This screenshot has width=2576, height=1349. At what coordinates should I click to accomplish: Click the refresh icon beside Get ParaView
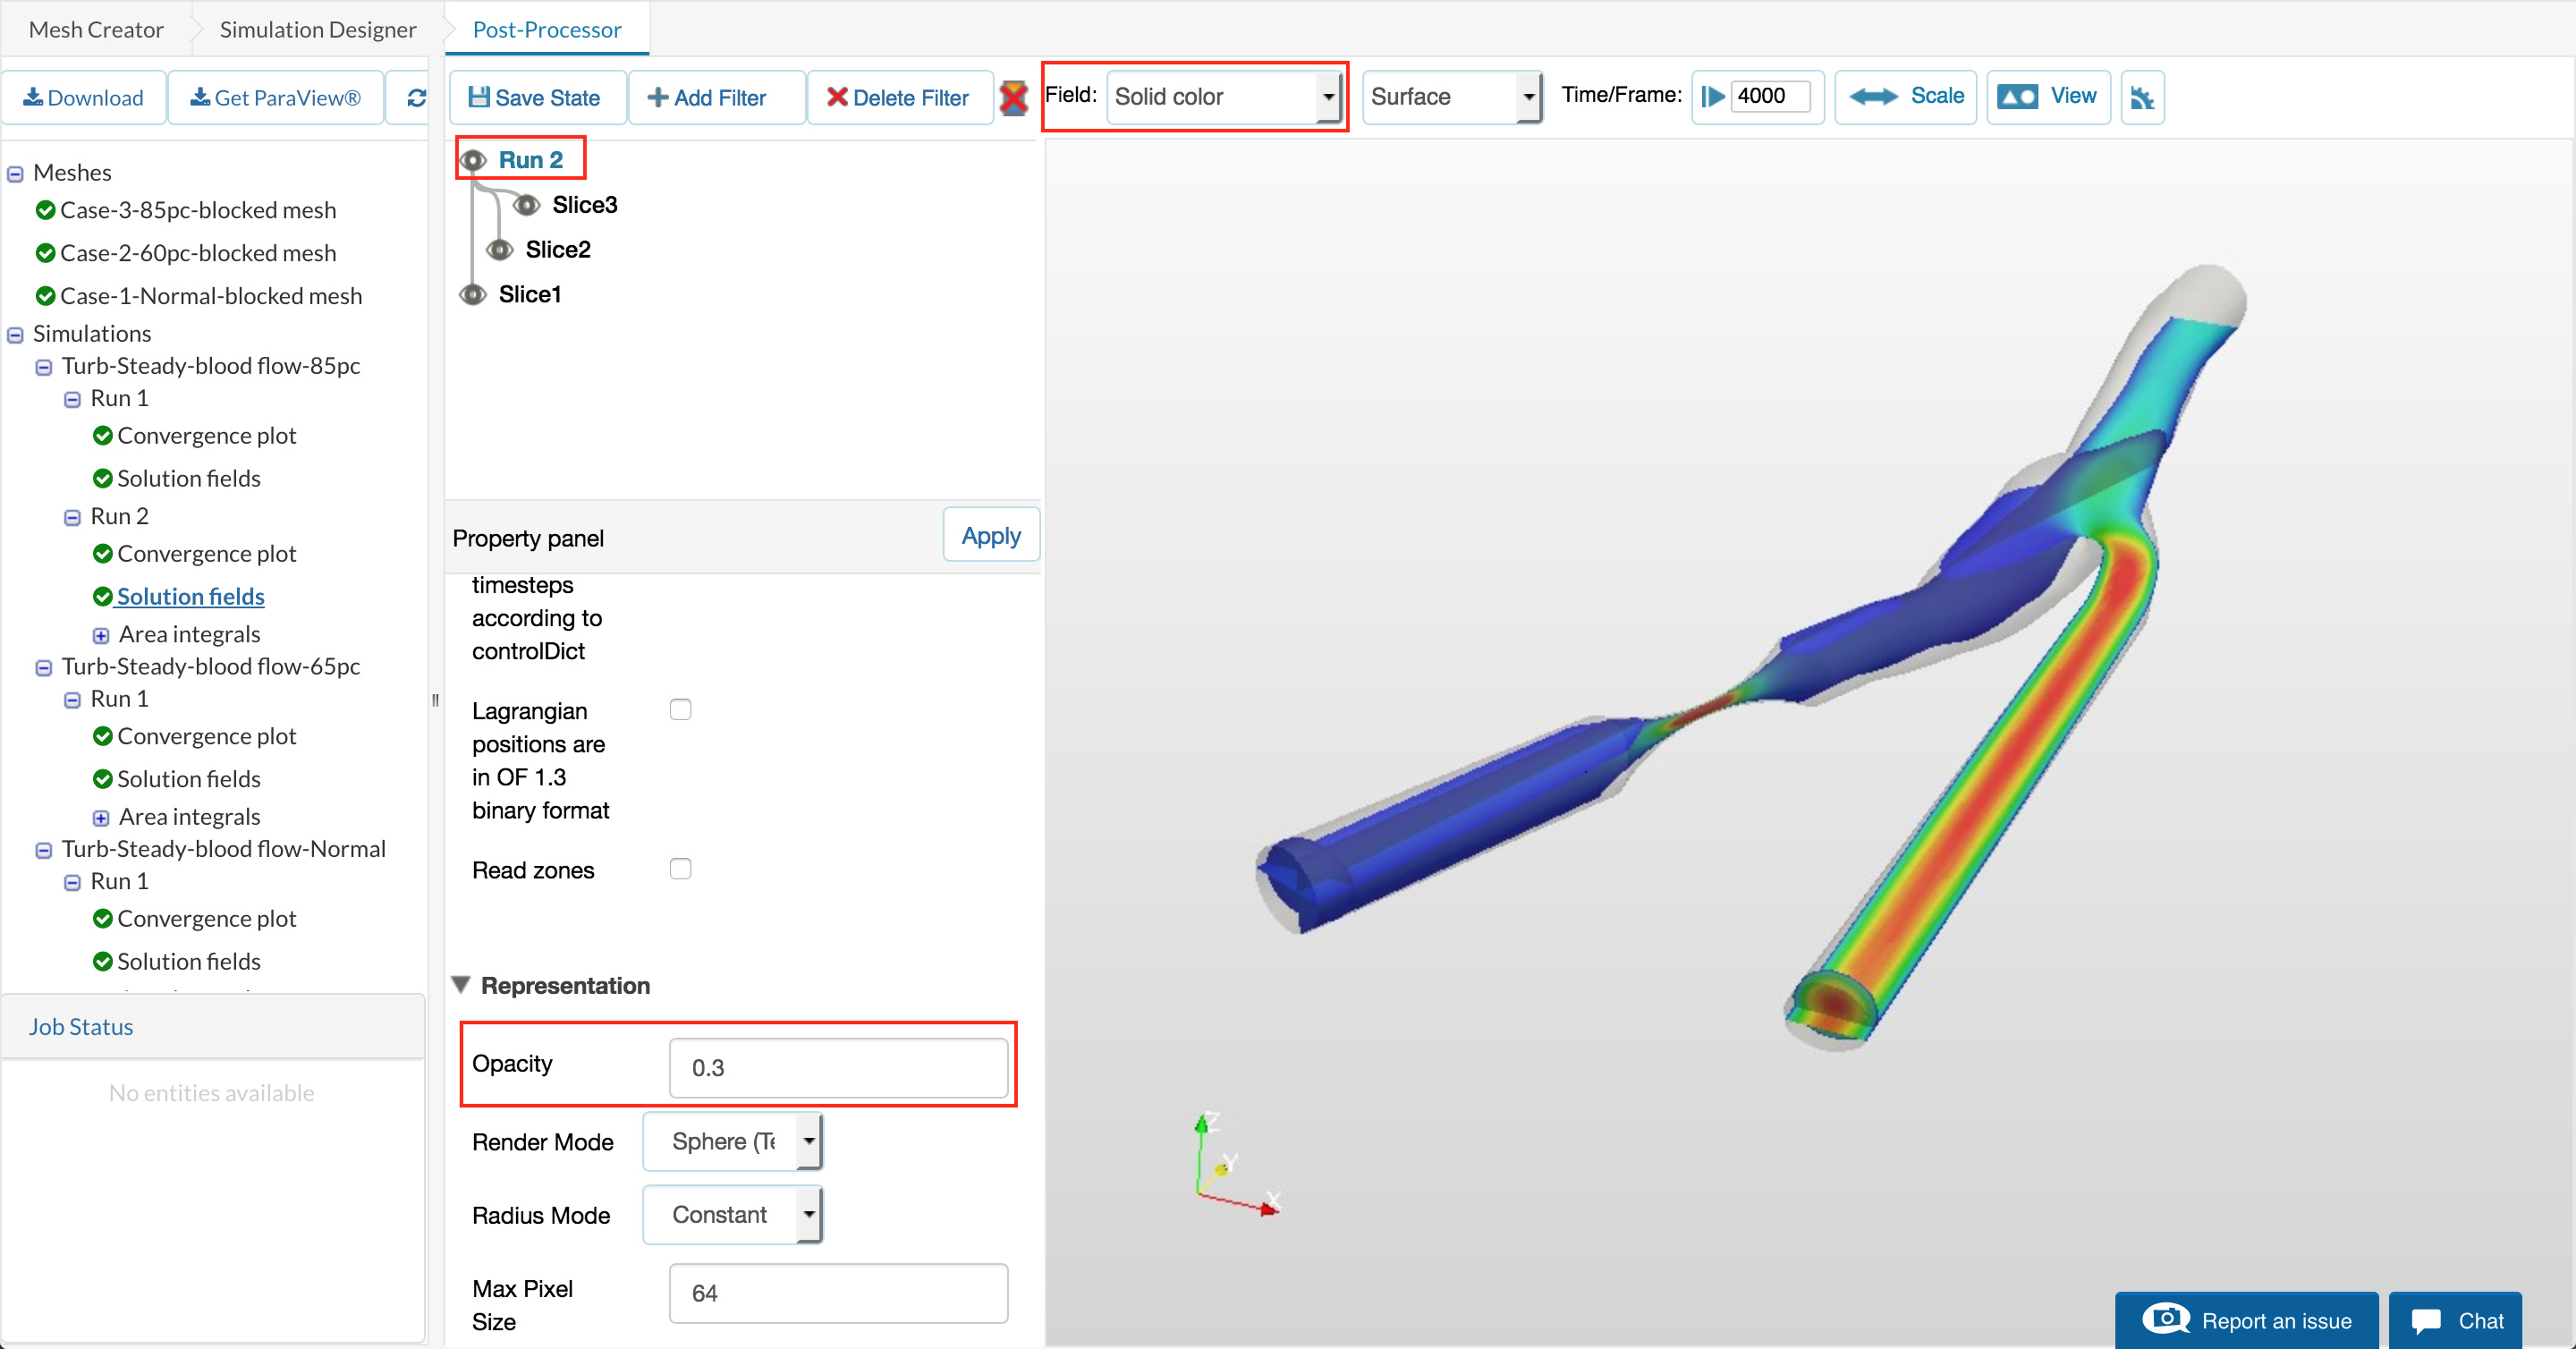click(x=416, y=97)
